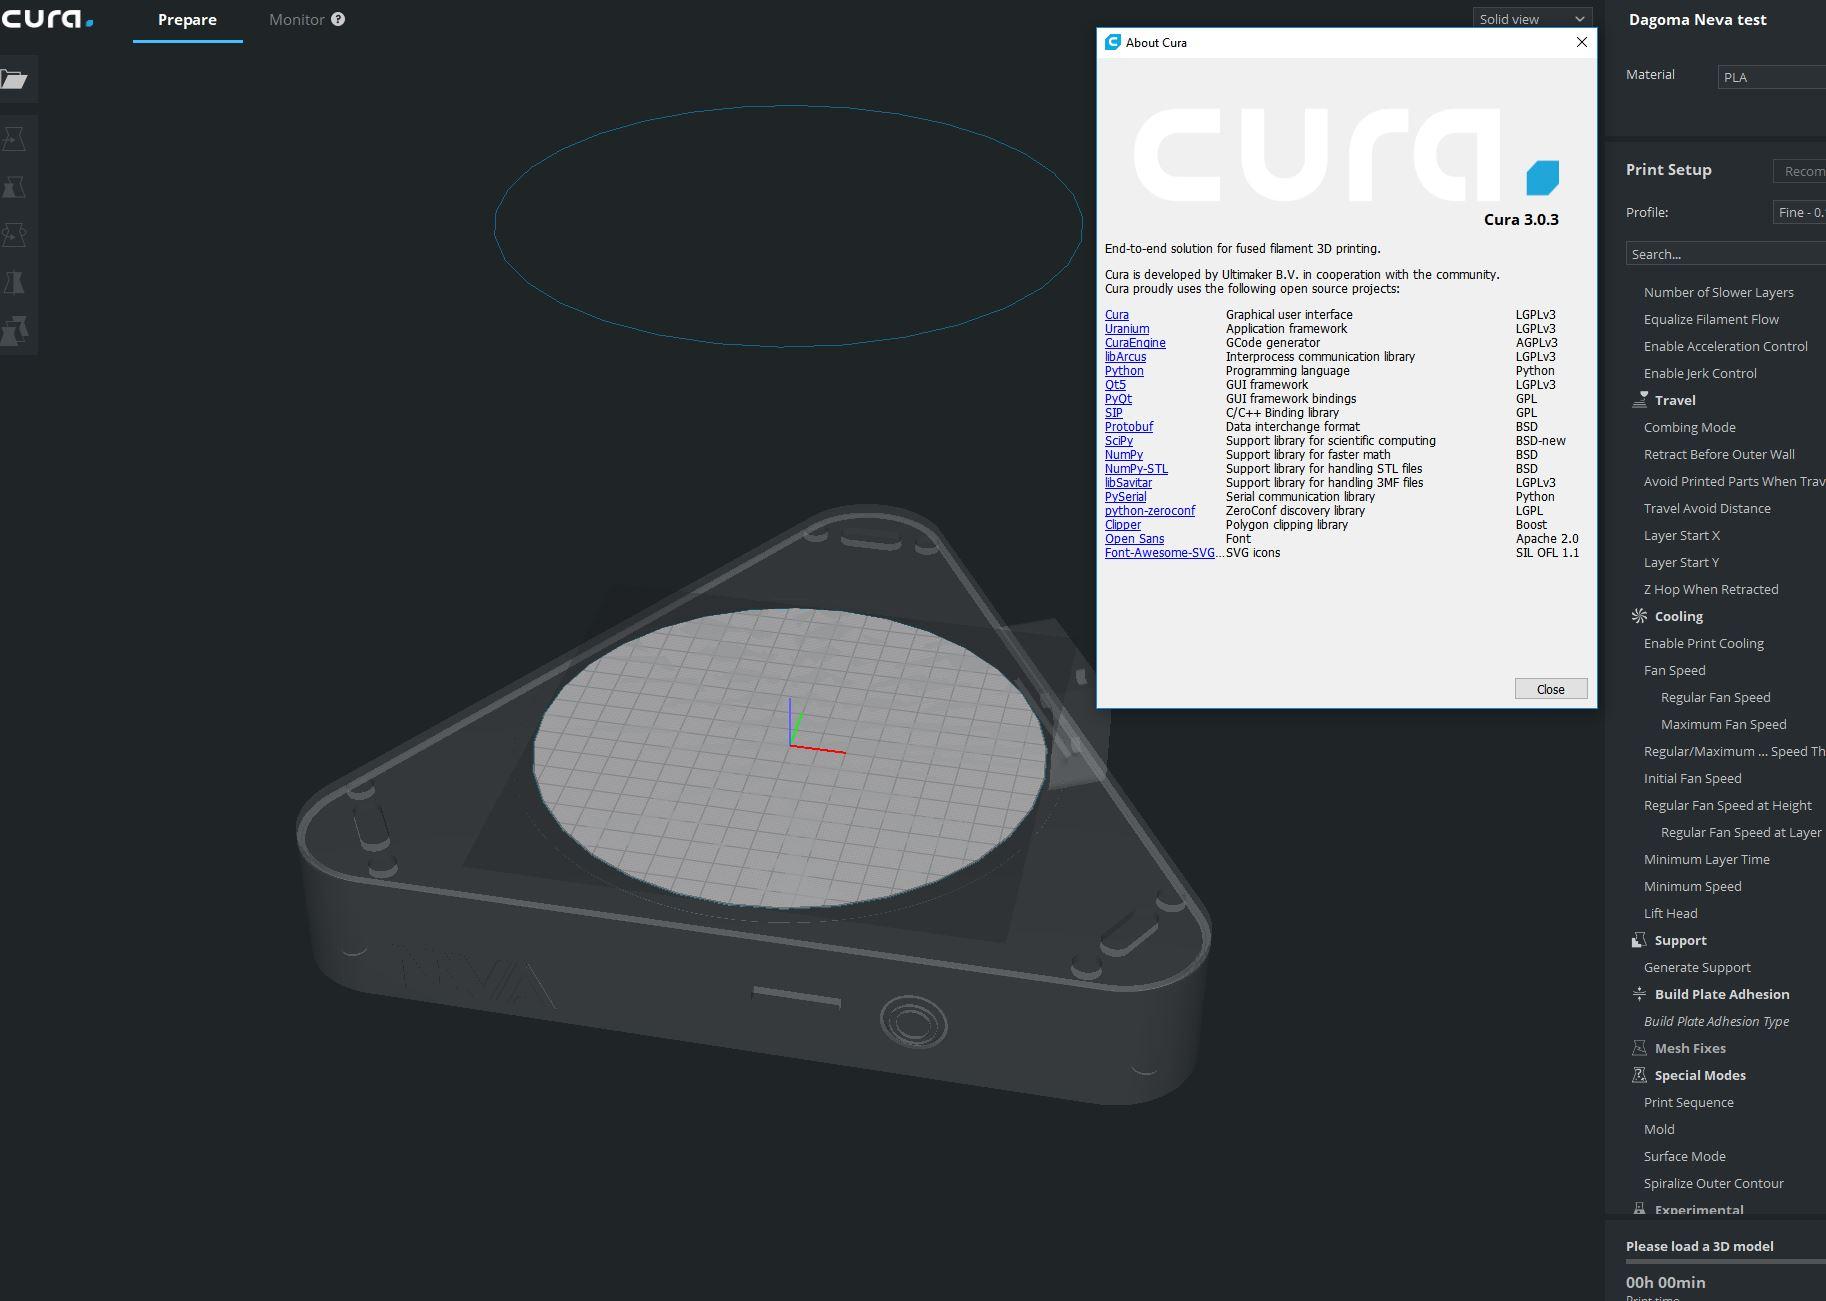Open the Python link in About list

tap(1124, 371)
